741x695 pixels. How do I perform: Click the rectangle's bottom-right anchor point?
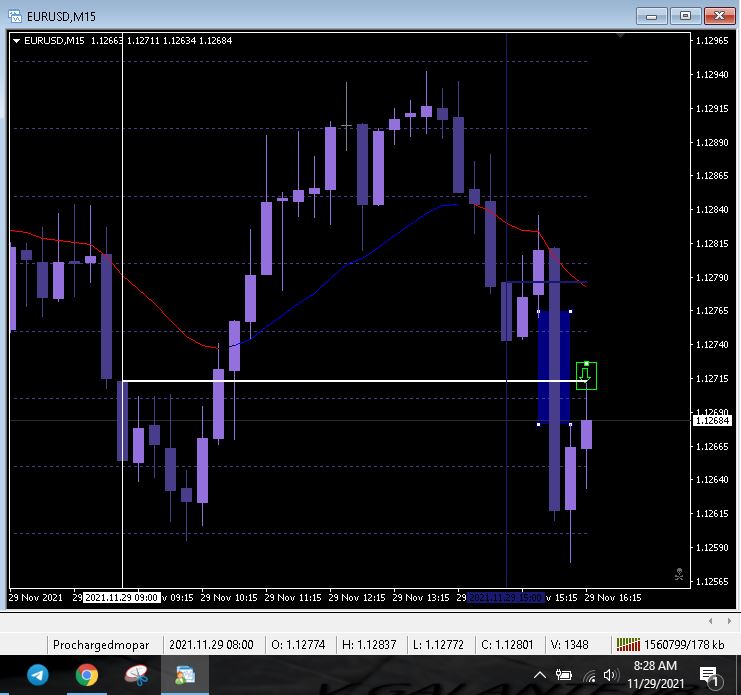[570, 424]
